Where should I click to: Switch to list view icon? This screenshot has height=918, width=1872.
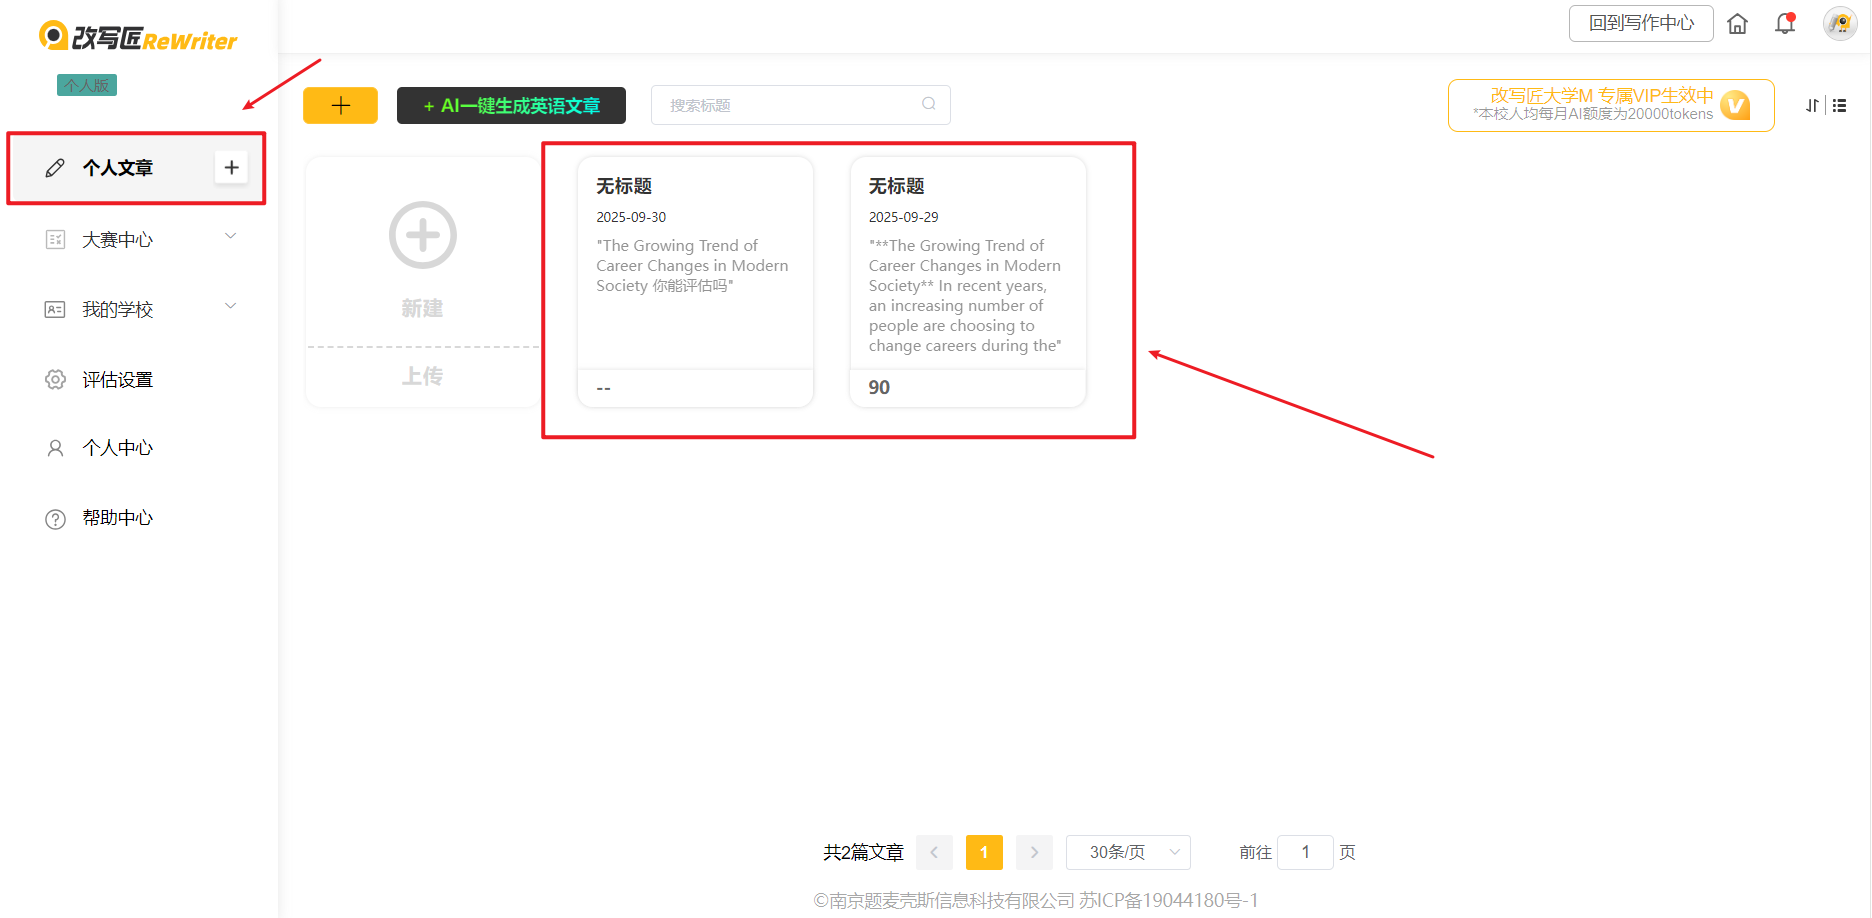coord(1840,106)
